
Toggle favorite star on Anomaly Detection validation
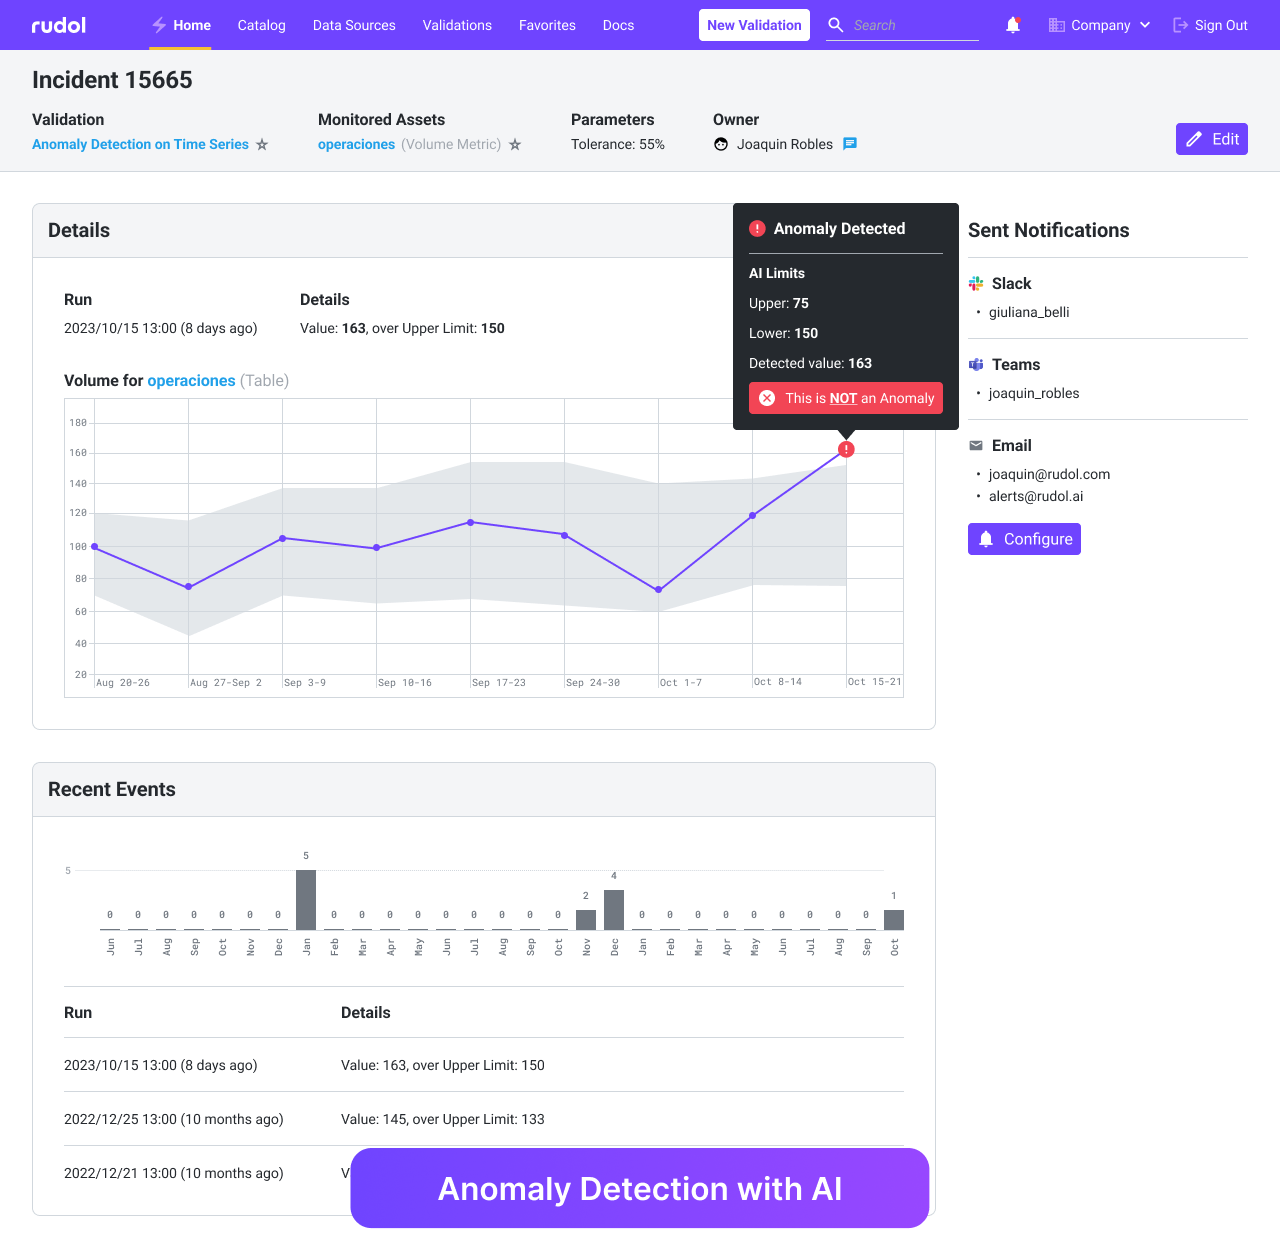tap(262, 144)
